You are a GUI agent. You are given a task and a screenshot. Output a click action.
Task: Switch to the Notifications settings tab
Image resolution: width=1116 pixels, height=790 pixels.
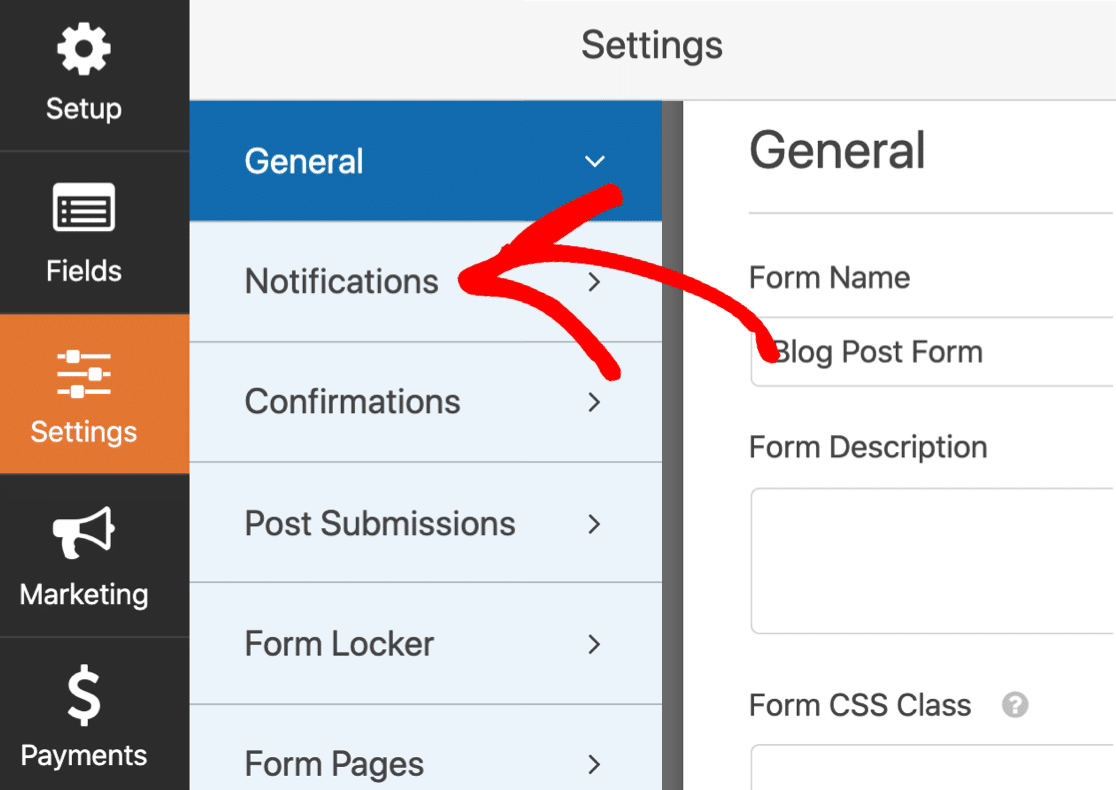342,282
